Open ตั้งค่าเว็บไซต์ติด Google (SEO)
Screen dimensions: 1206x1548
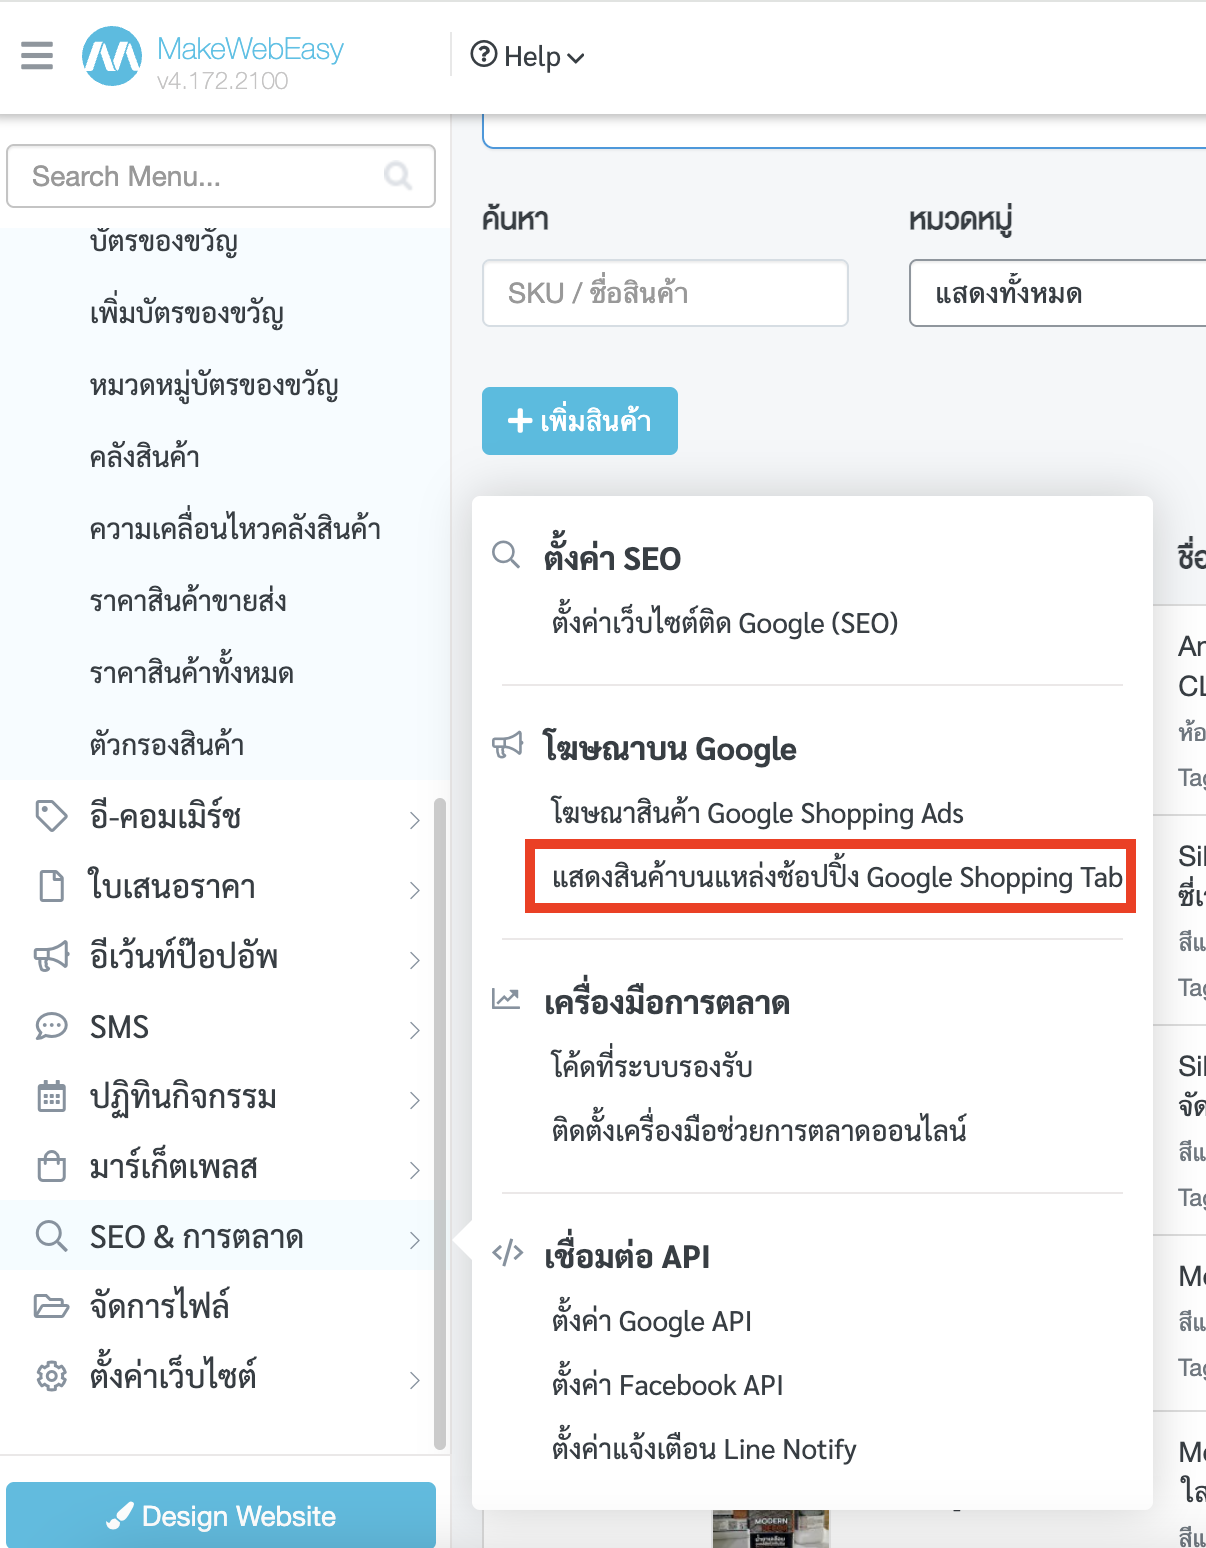coord(725,623)
